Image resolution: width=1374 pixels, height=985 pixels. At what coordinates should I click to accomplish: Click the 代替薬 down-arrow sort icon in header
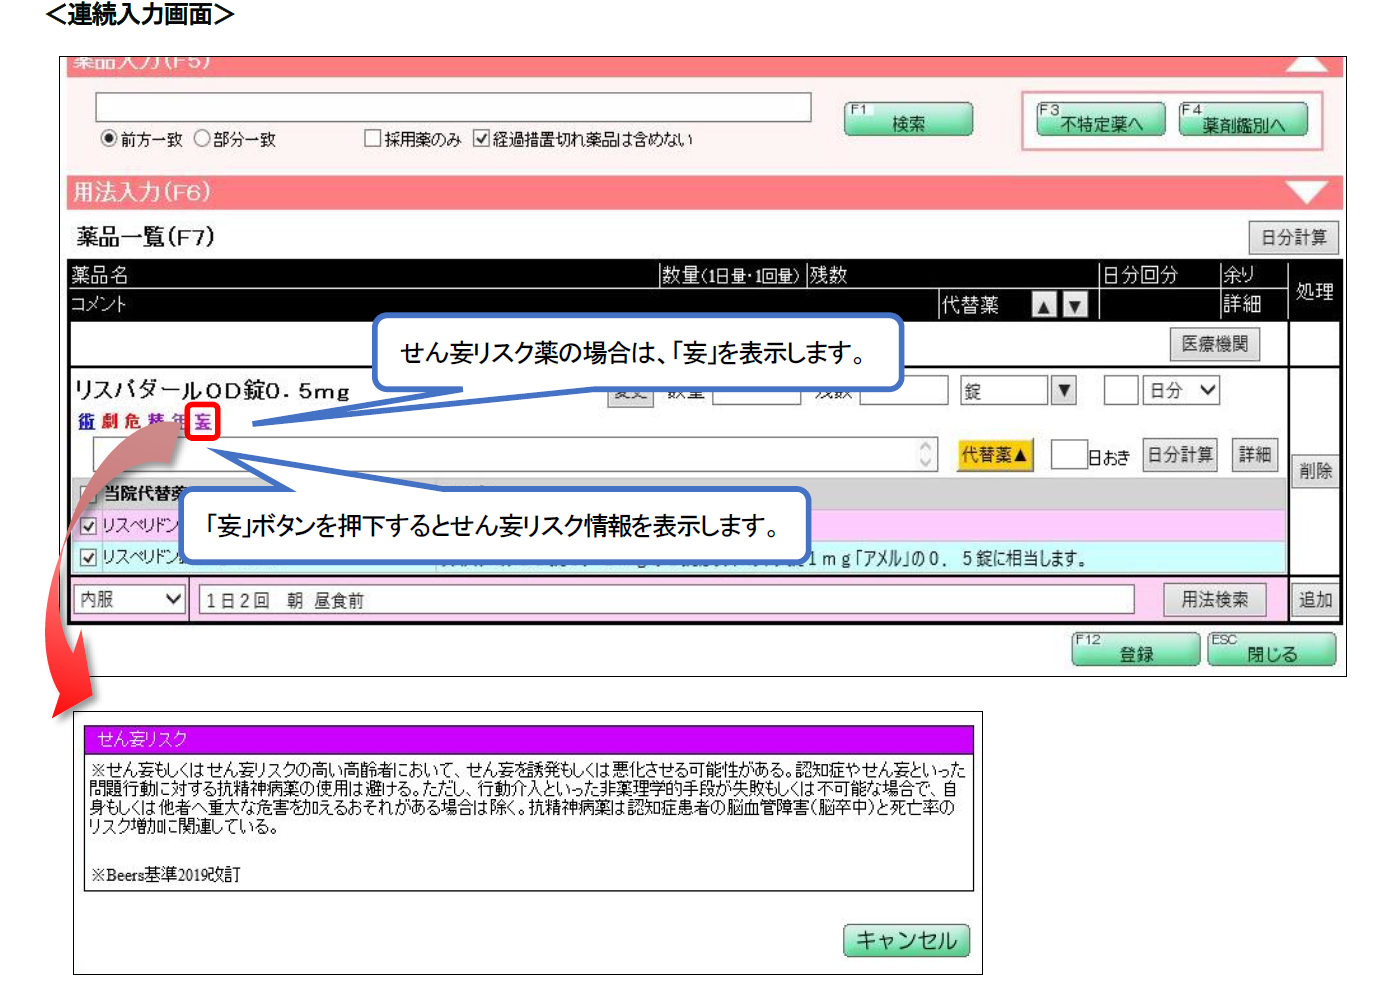(x=1075, y=306)
